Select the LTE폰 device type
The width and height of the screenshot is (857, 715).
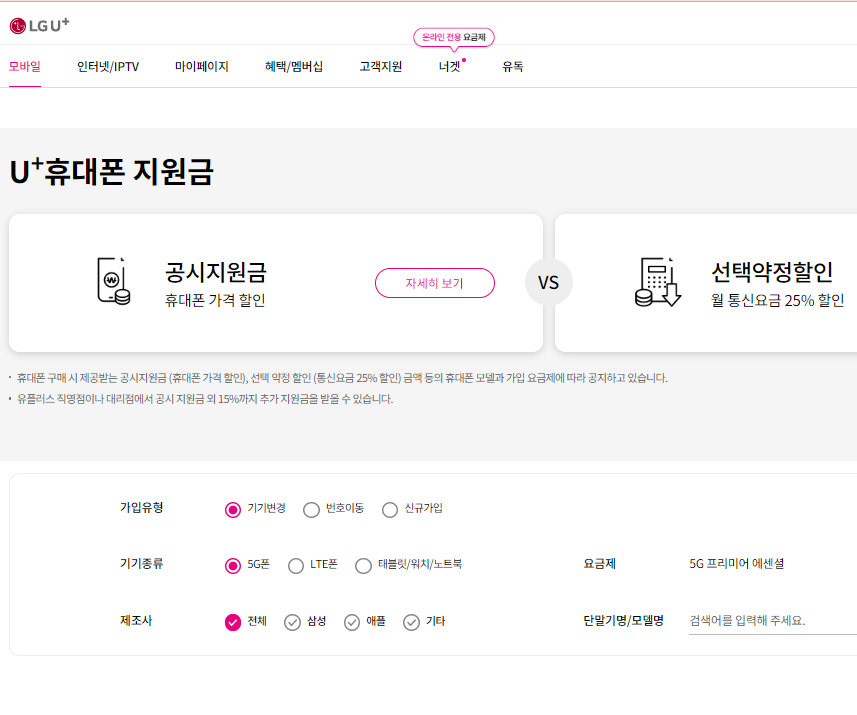coord(296,565)
